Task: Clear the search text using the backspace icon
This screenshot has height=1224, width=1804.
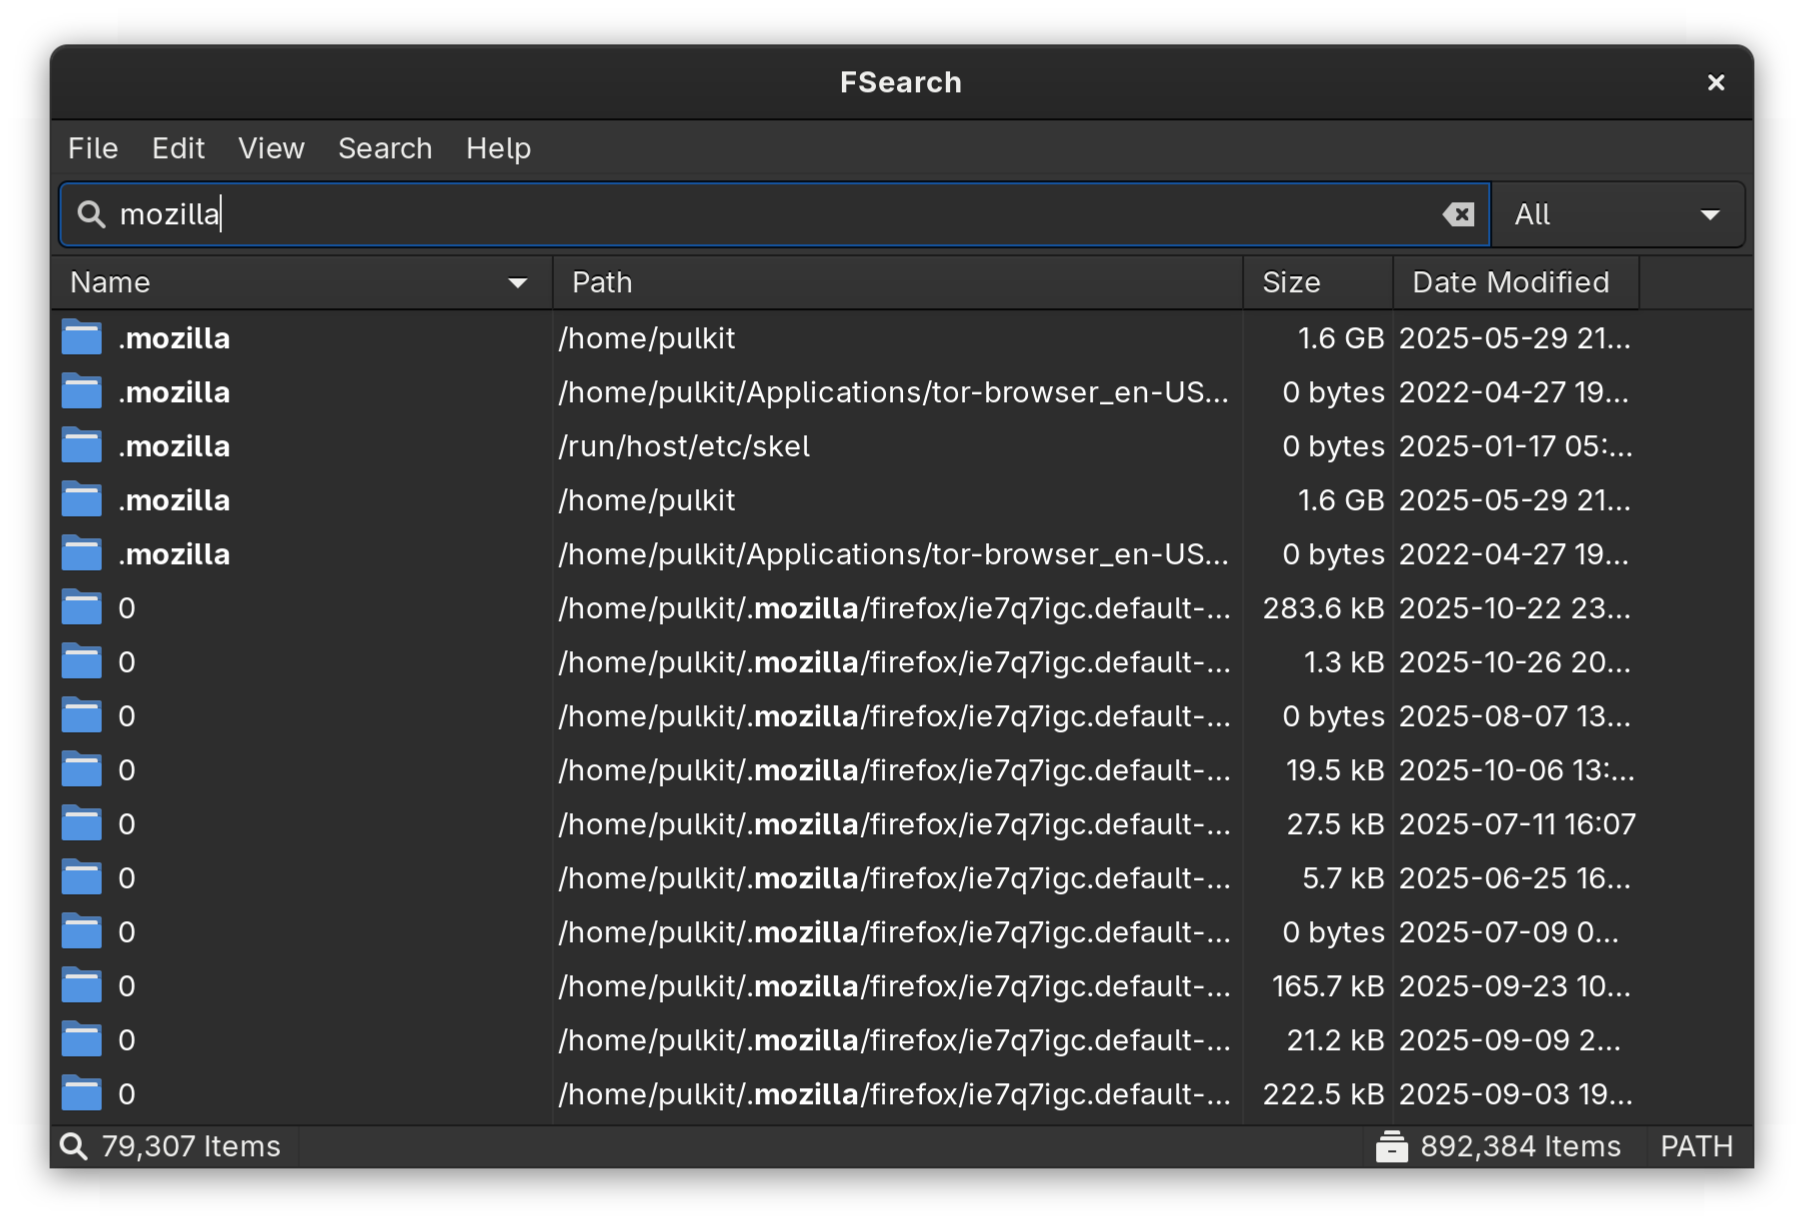Action: point(1458,213)
